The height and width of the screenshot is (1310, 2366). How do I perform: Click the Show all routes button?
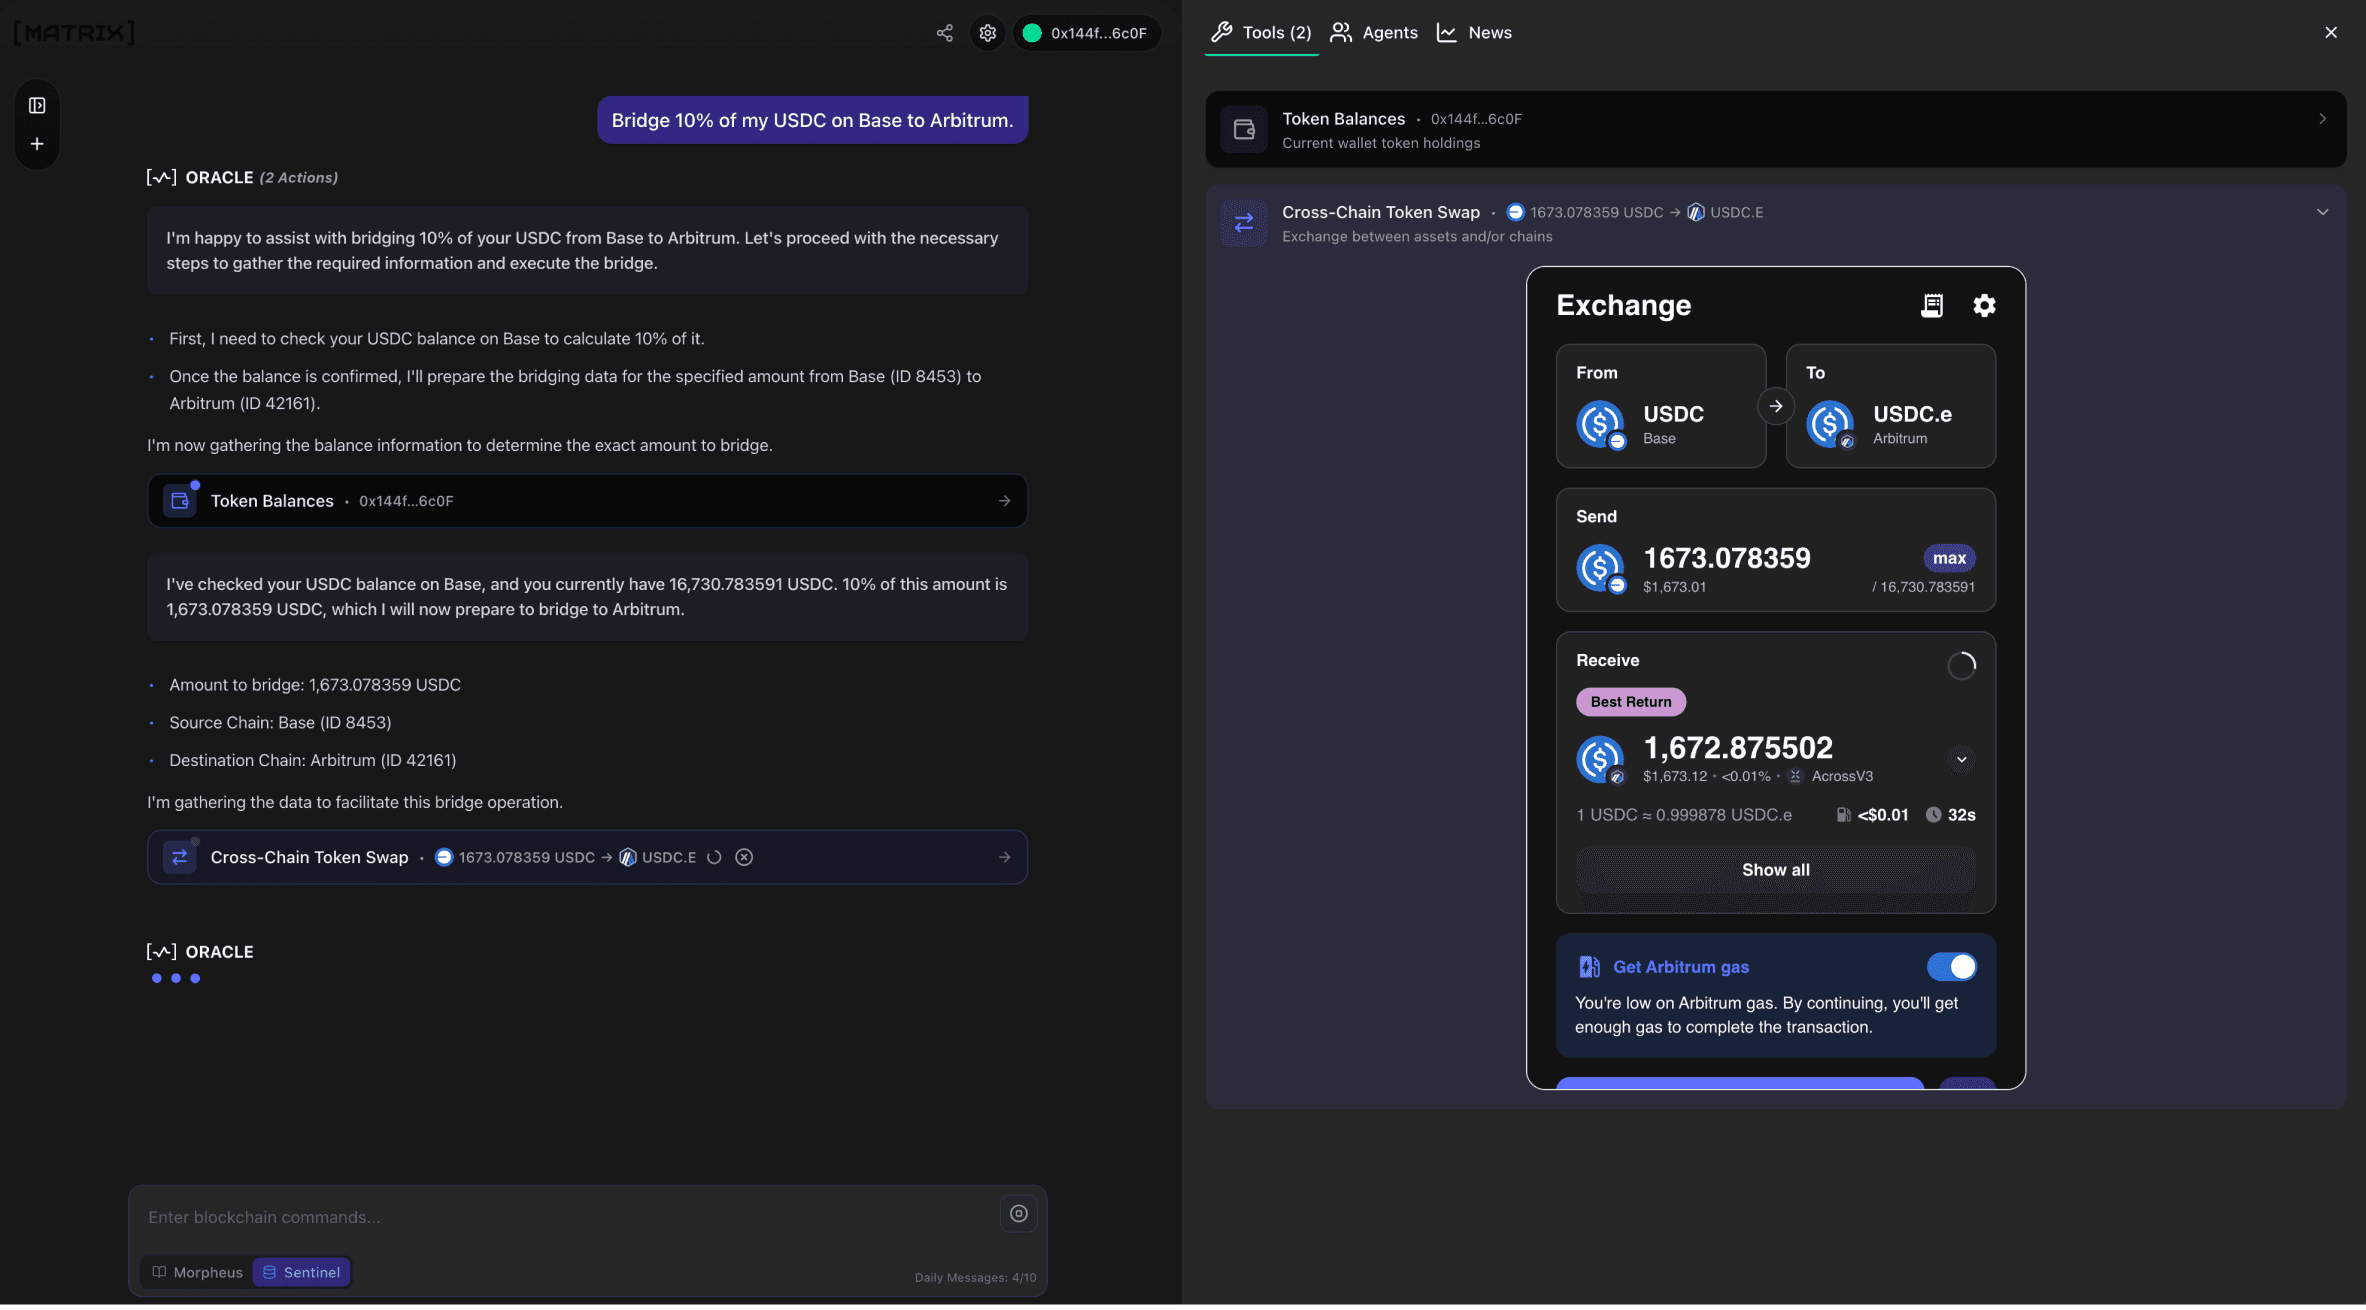click(1775, 869)
